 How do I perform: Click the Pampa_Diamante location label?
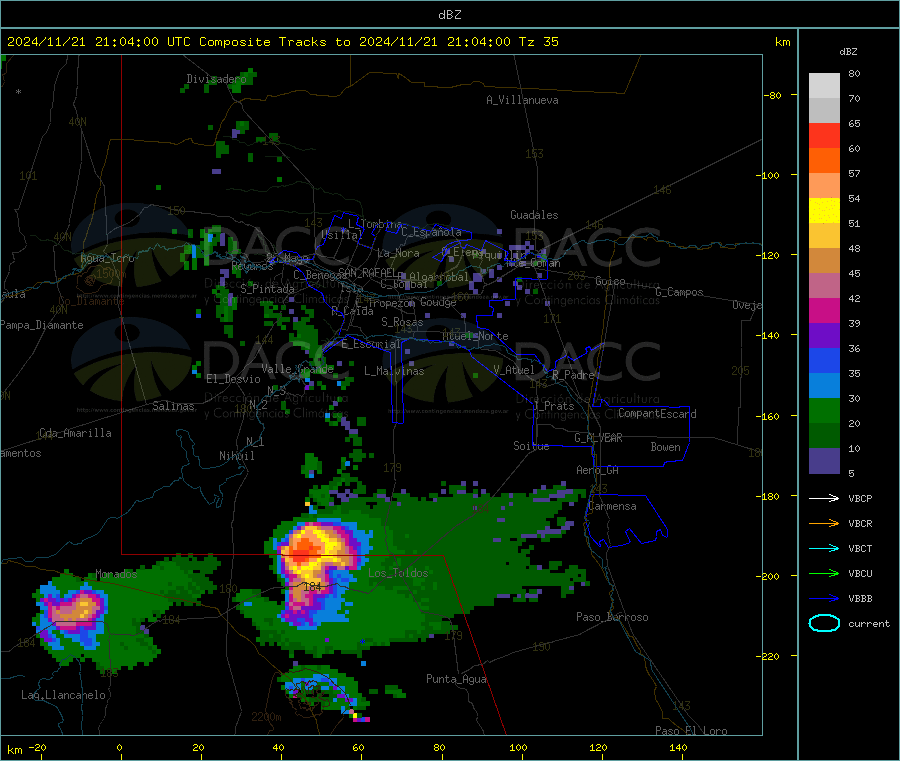coord(42,325)
